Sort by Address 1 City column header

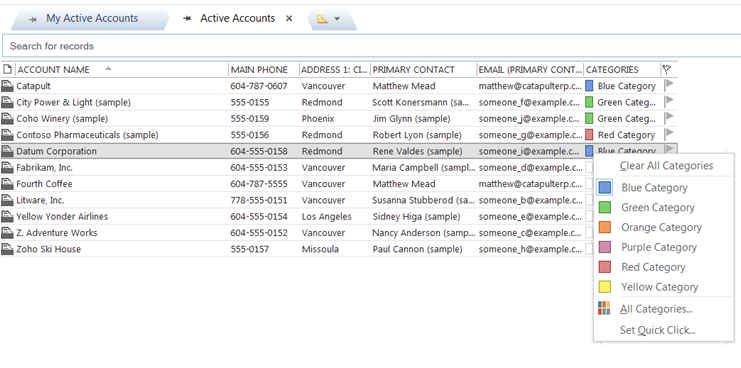tap(335, 69)
